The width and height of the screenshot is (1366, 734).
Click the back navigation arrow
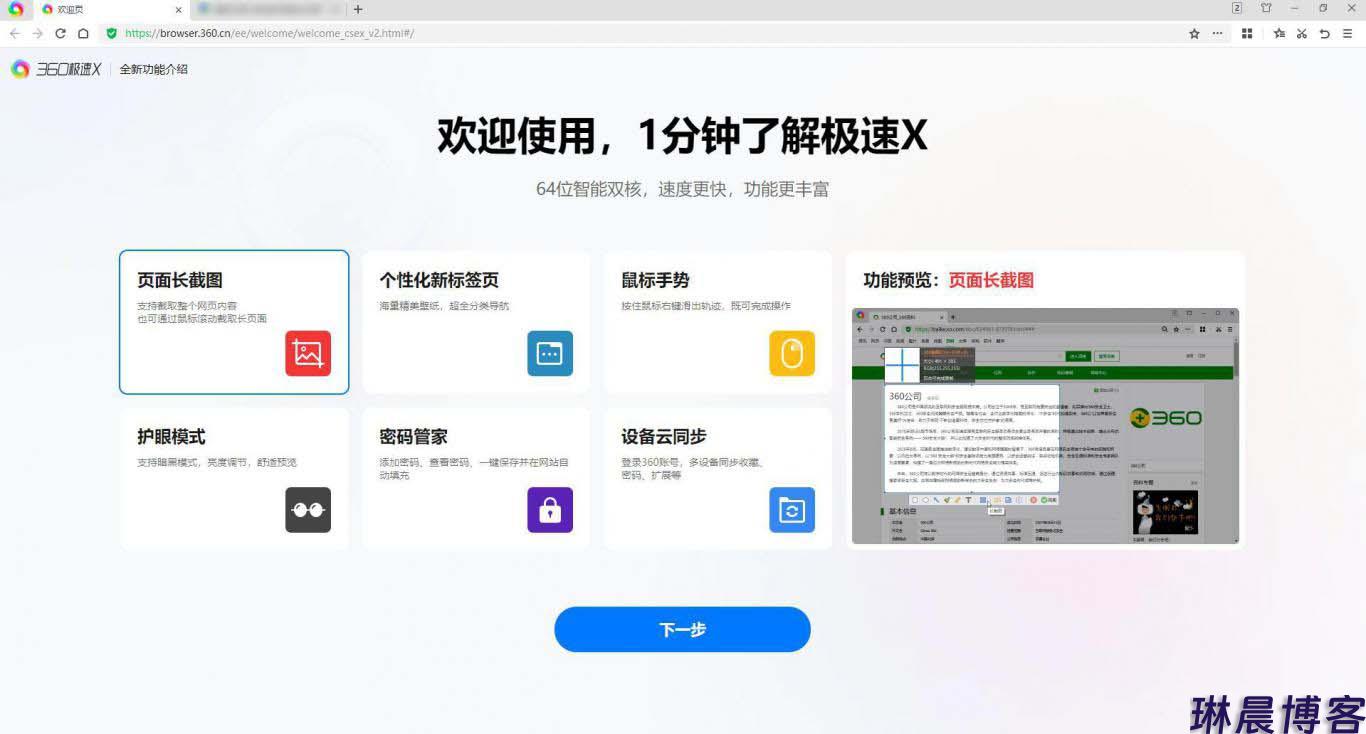(14, 33)
